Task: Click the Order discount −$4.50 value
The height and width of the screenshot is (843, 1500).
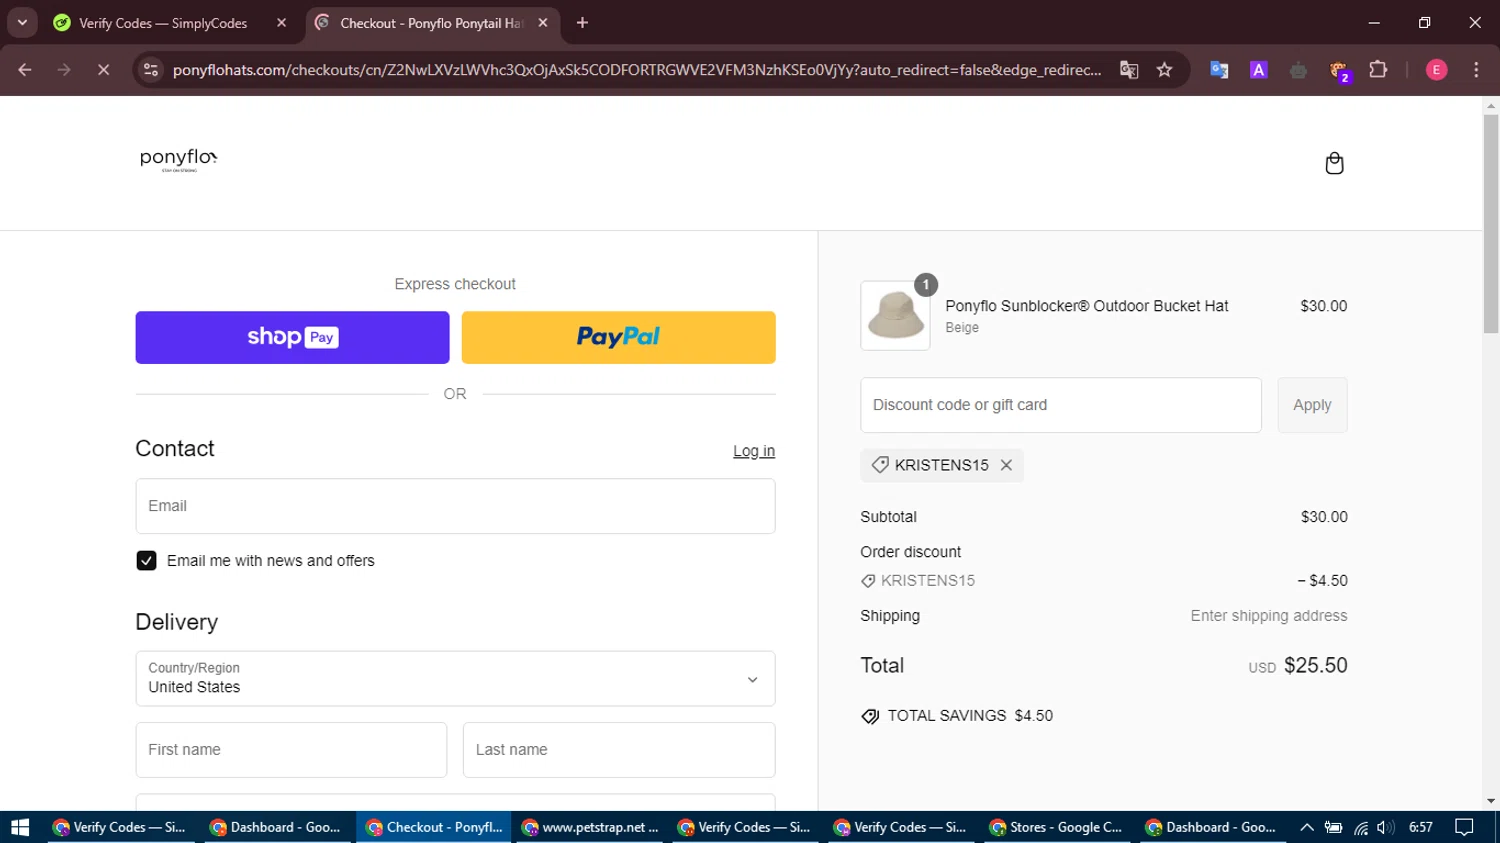Action: point(1322,581)
